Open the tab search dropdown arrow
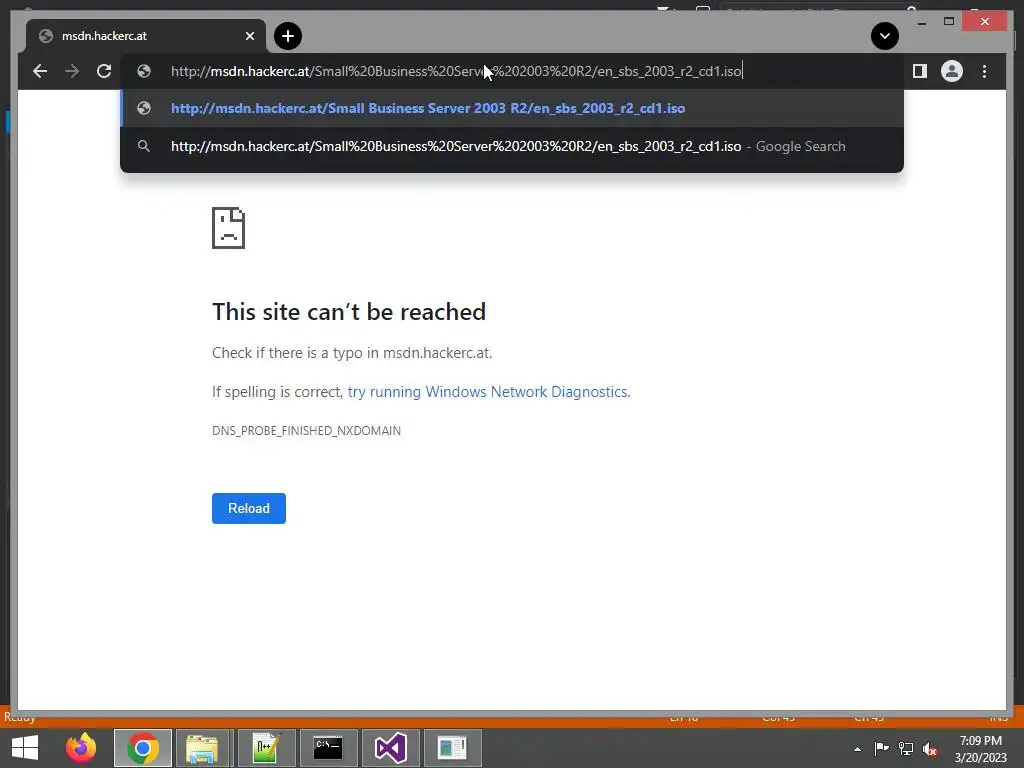Image resolution: width=1024 pixels, height=768 pixels. click(x=885, y=36)
